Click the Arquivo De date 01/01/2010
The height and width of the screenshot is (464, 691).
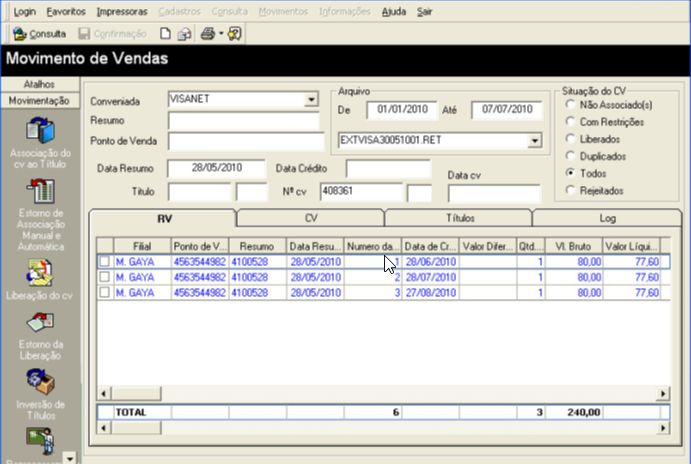click(402, 110)
